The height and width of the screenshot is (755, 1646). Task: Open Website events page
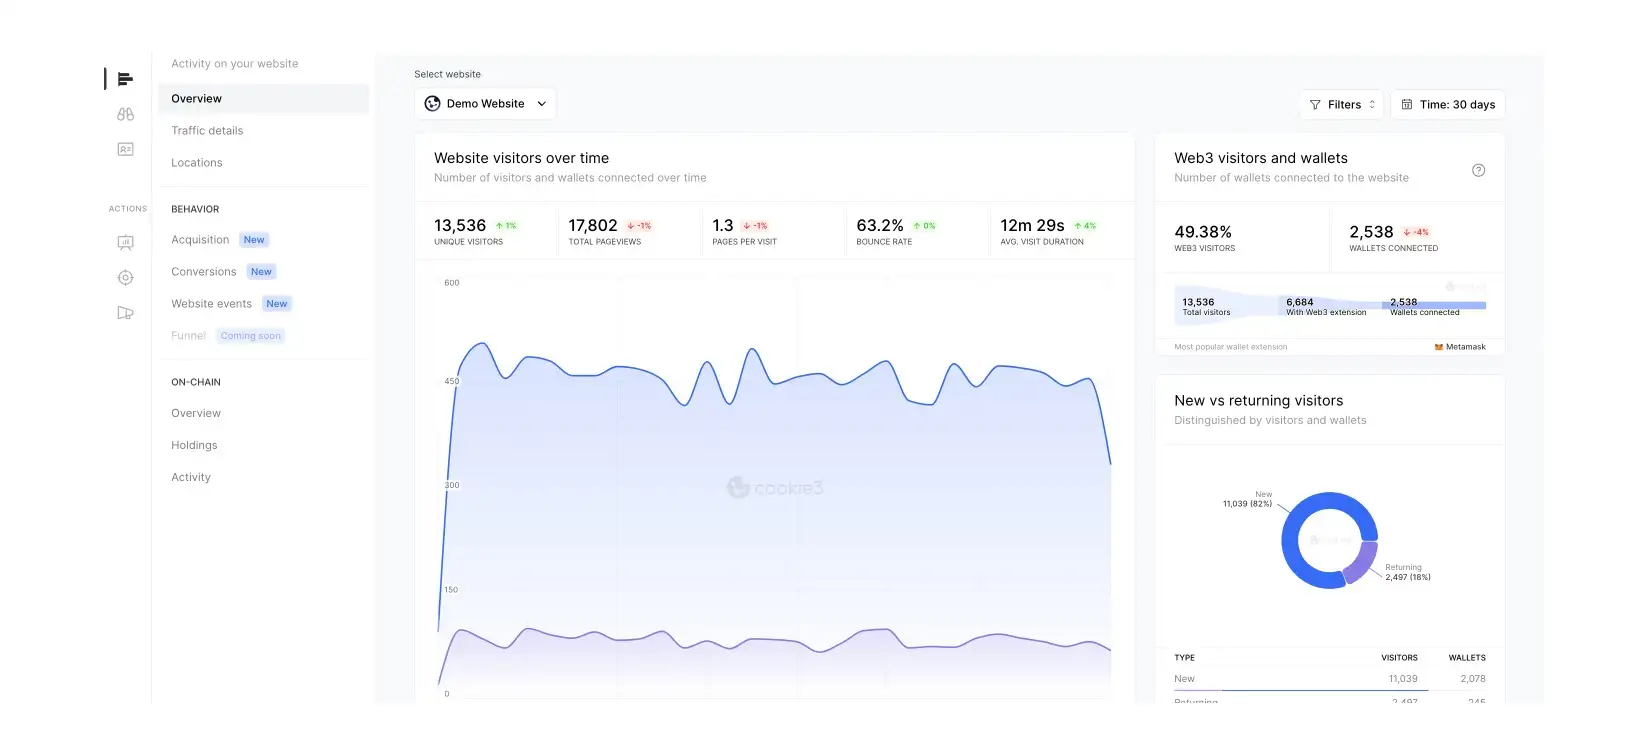coord(211,304)
